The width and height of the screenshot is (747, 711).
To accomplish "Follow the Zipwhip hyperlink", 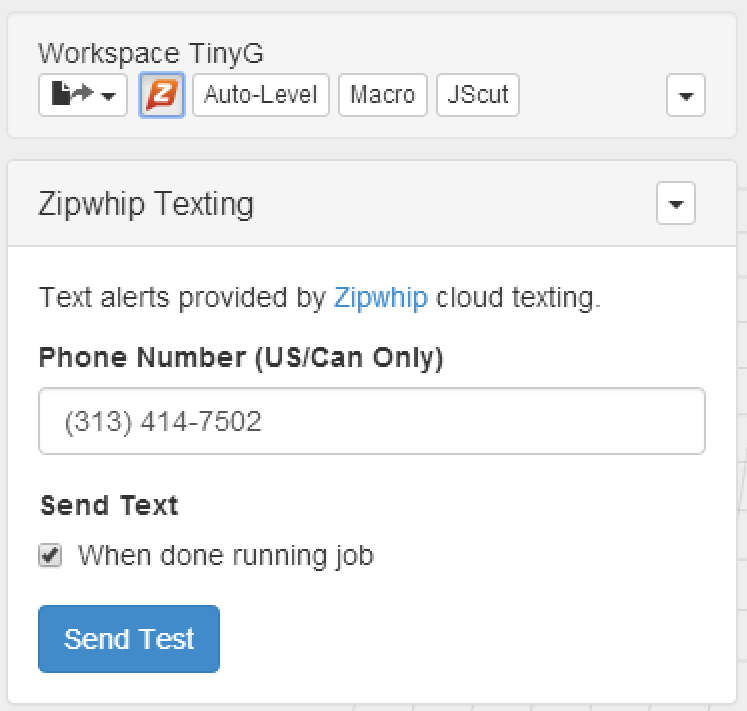I will [380, 298].
